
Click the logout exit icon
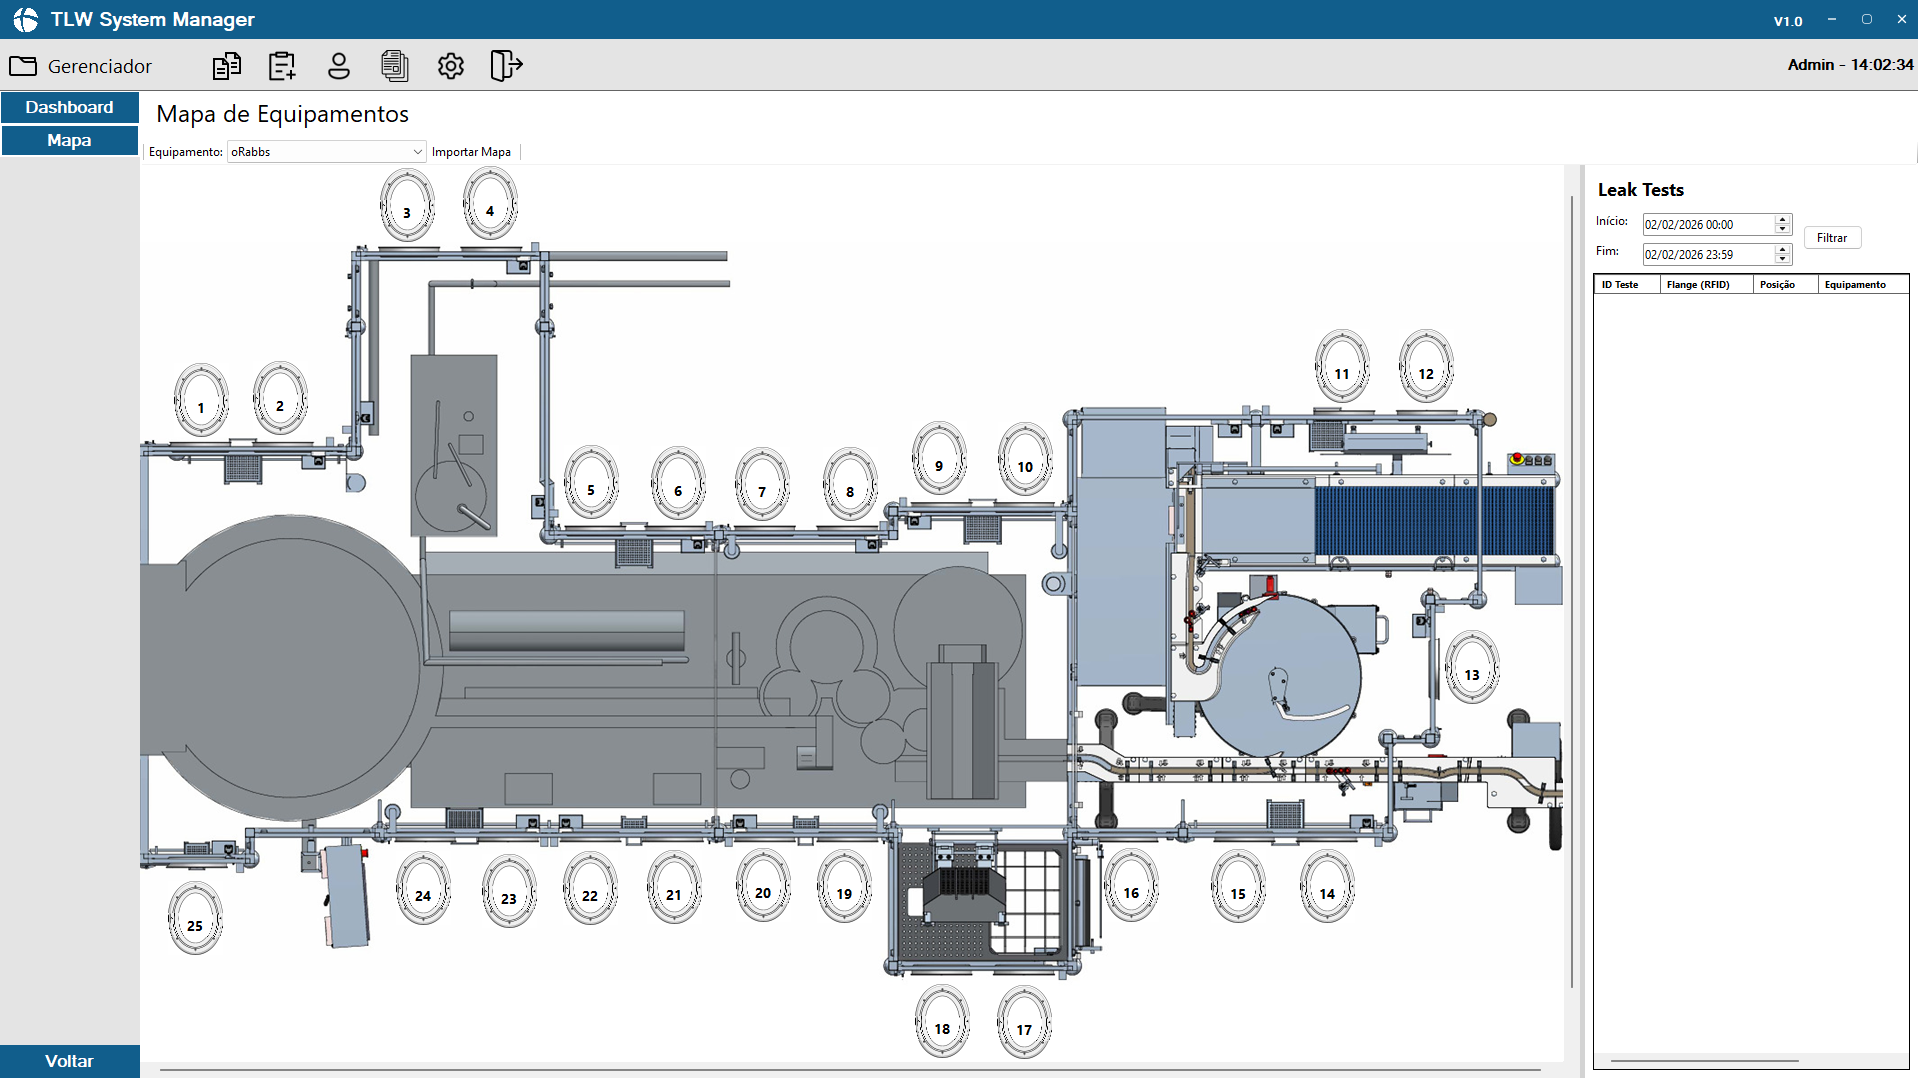[x=506, y=66]
